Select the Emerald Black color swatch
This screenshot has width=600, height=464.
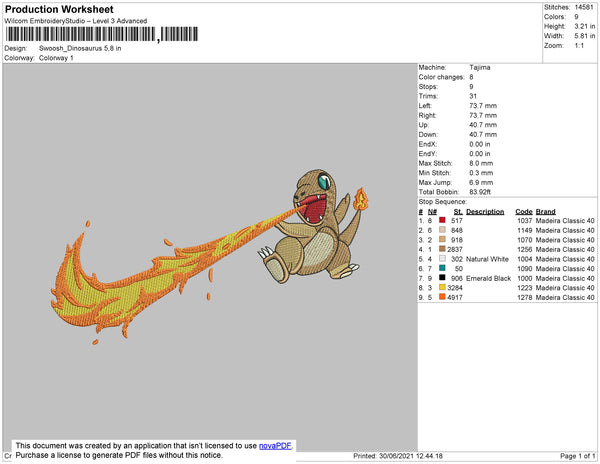(x=442, y=277)
